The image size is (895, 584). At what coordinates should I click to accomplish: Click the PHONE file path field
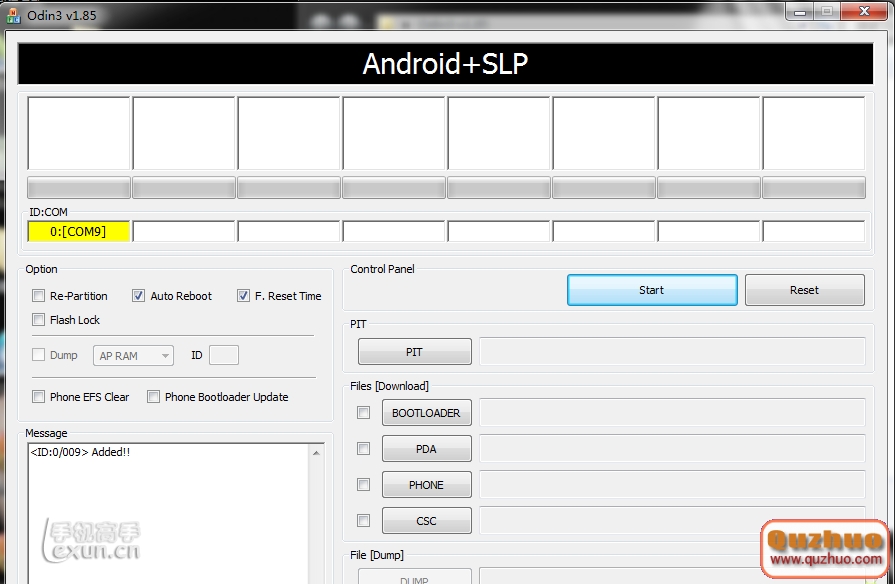(x=672, y=485)
